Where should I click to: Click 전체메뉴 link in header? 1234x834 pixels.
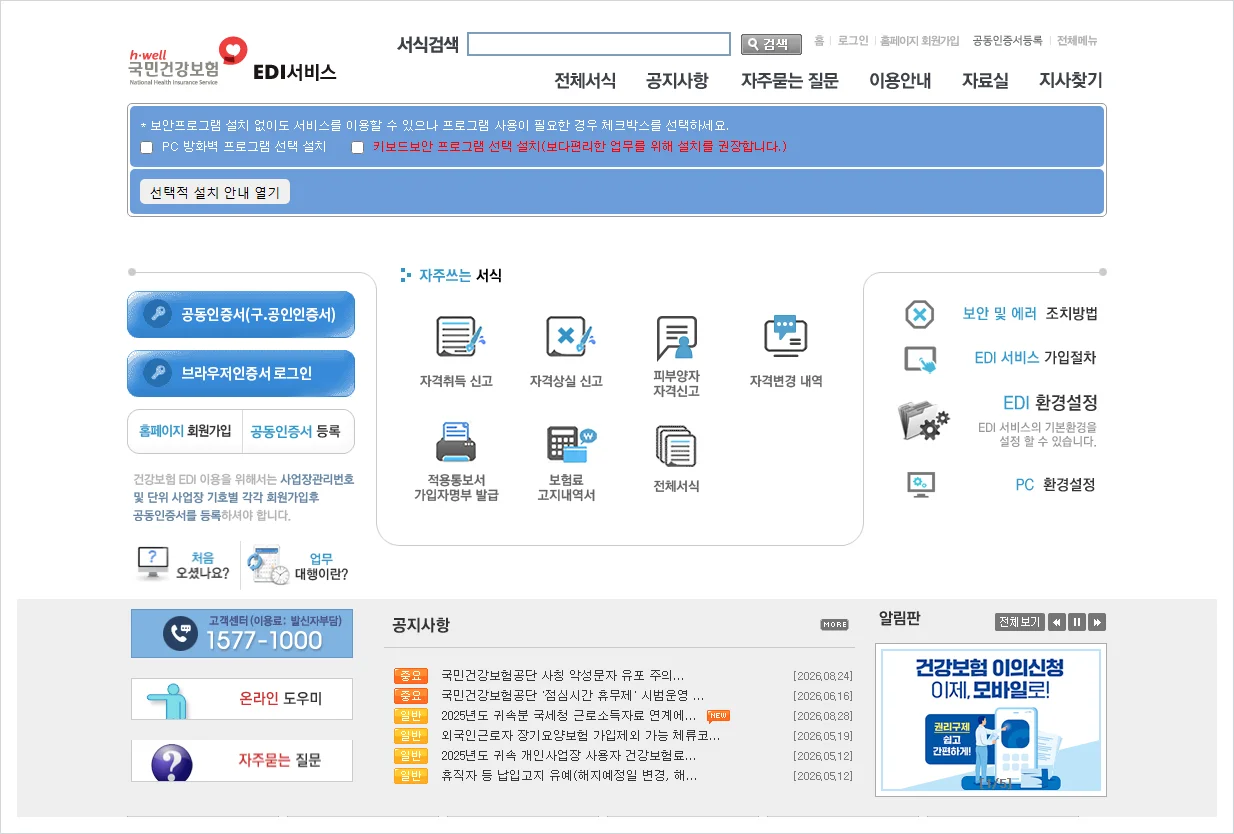[x=1077, y=41]
